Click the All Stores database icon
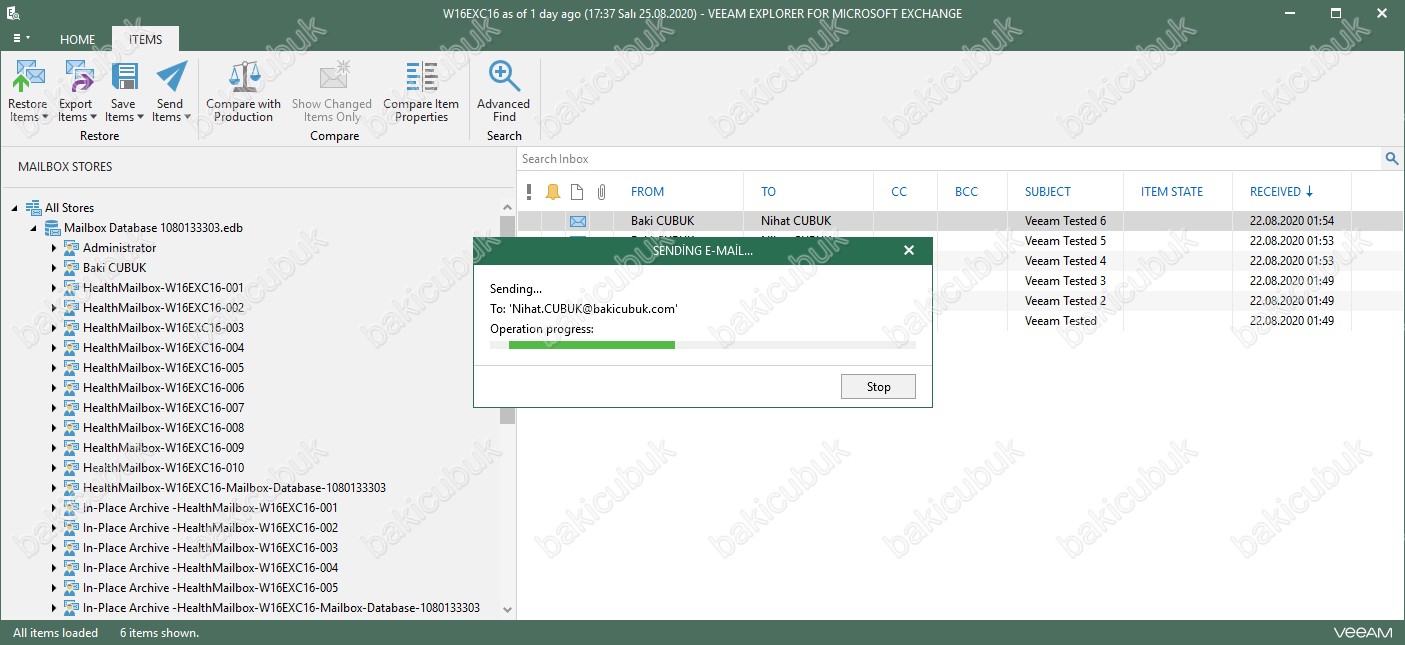Image resolution: width=1405 pixels, height=645 pixels. coord(34,208)
